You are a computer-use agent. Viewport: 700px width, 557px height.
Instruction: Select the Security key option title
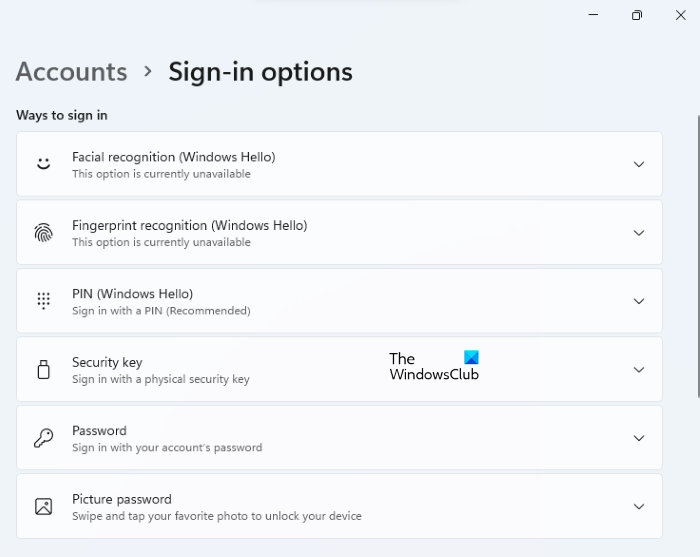(107, 362)
